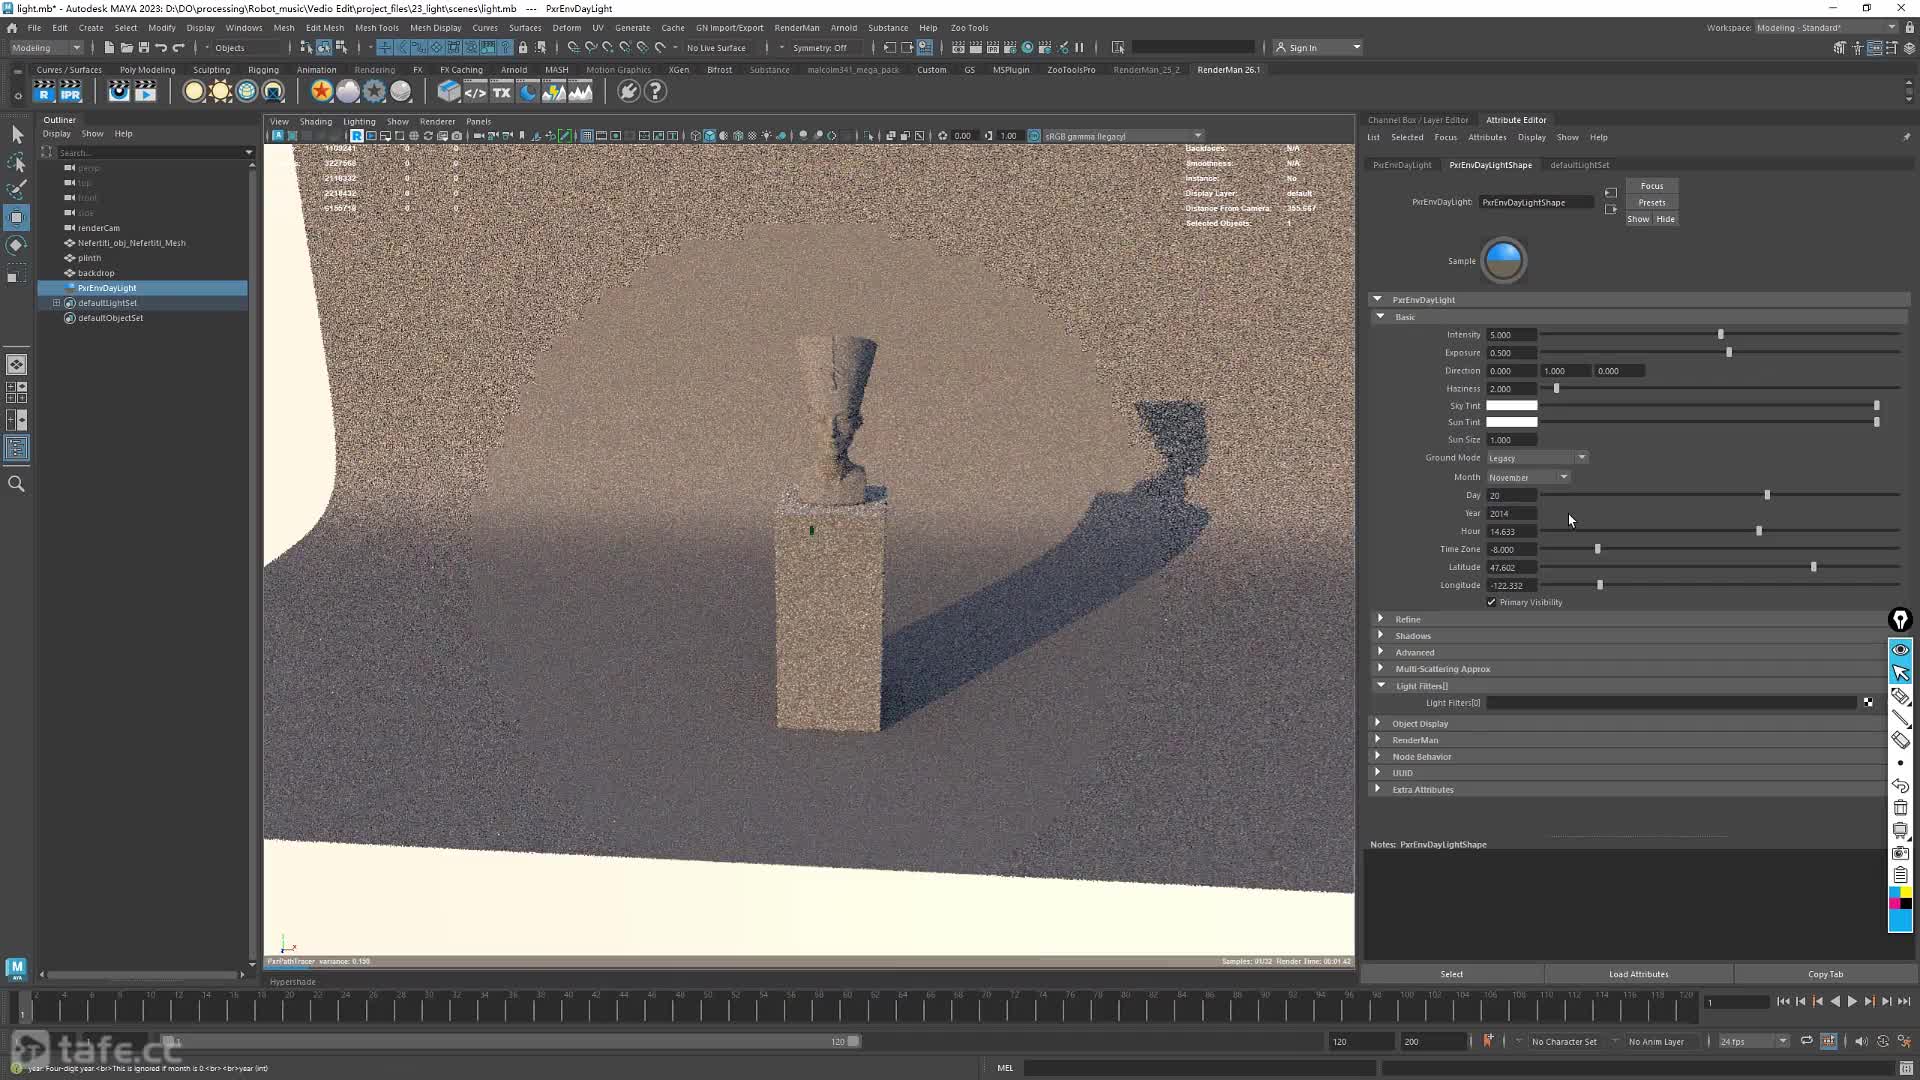Create a PxrPortalLight from the shelf
This screenshot has height=1080, width=1920.
click(273, 92)
